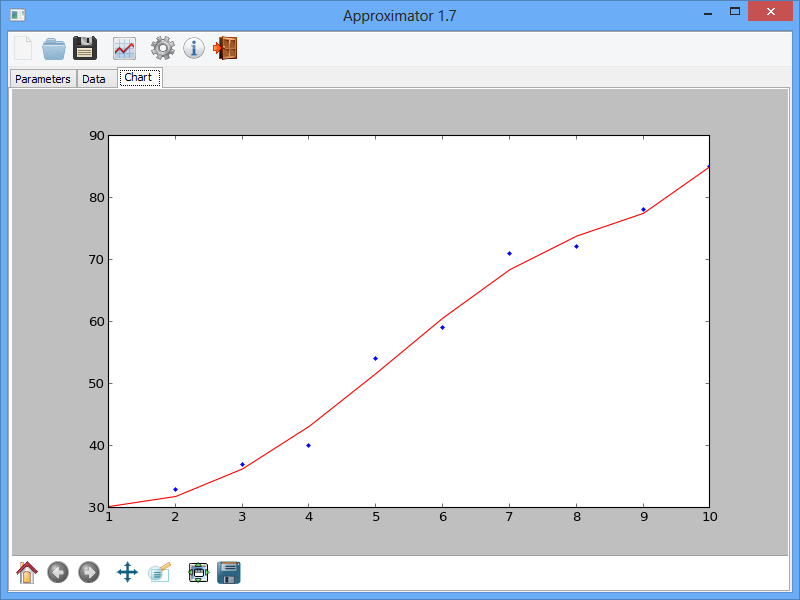The height and width of the screenshot is (600, 800).
Task: Go back to the previous chart view
Action: 58,572
